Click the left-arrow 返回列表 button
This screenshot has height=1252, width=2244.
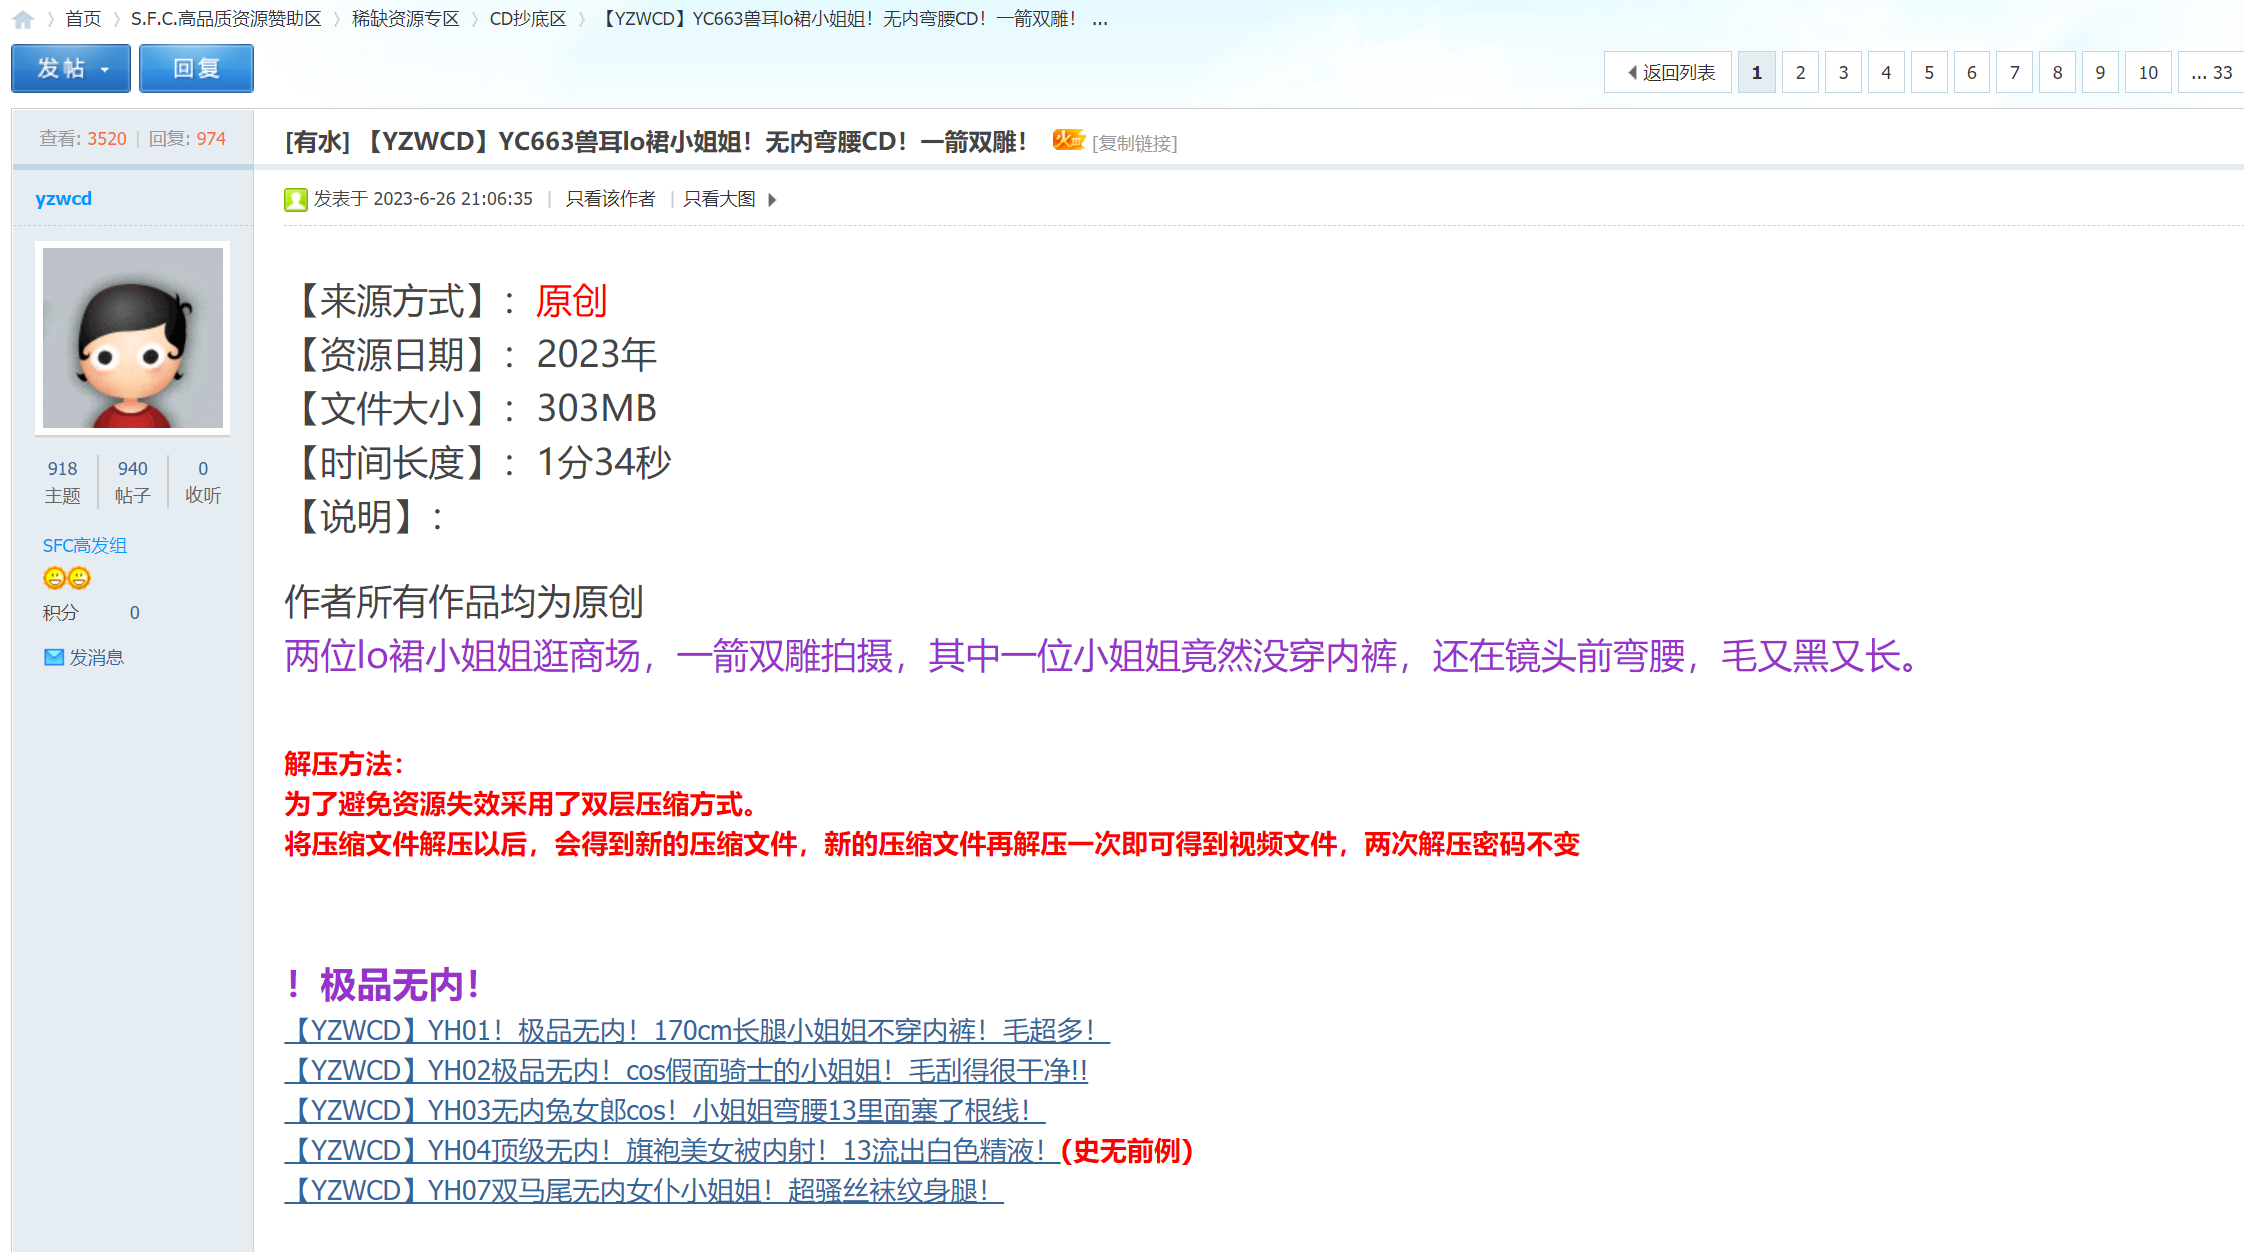1668,73
